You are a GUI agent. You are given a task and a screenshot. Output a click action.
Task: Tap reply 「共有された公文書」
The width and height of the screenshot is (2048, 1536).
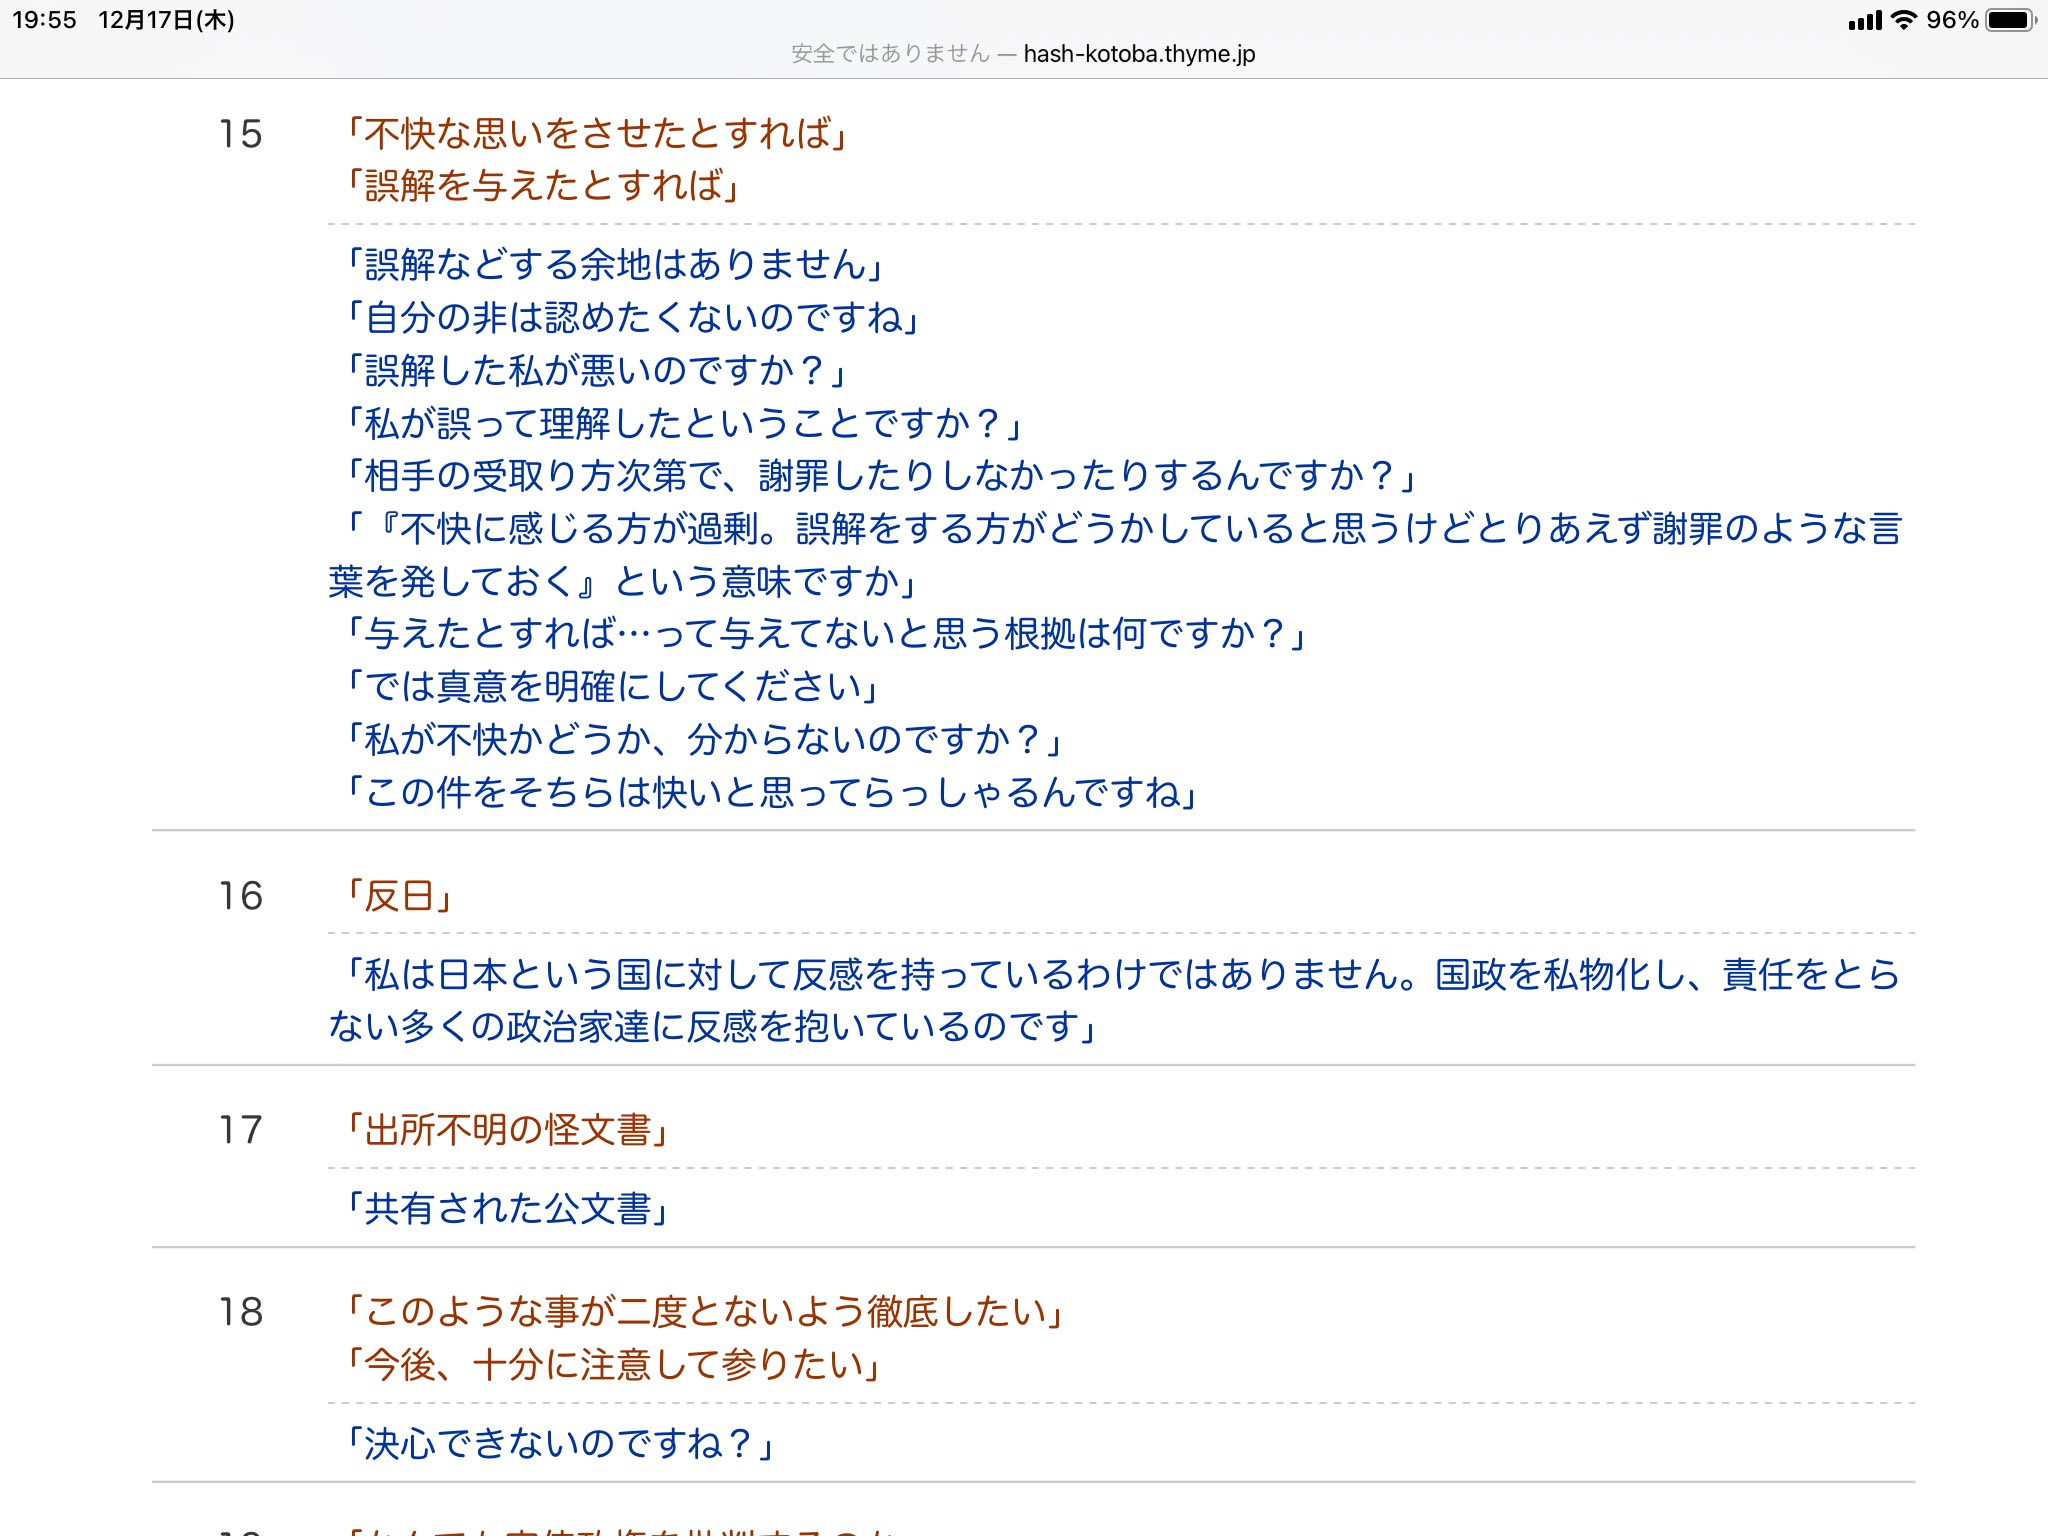(x=505, y=1209)
